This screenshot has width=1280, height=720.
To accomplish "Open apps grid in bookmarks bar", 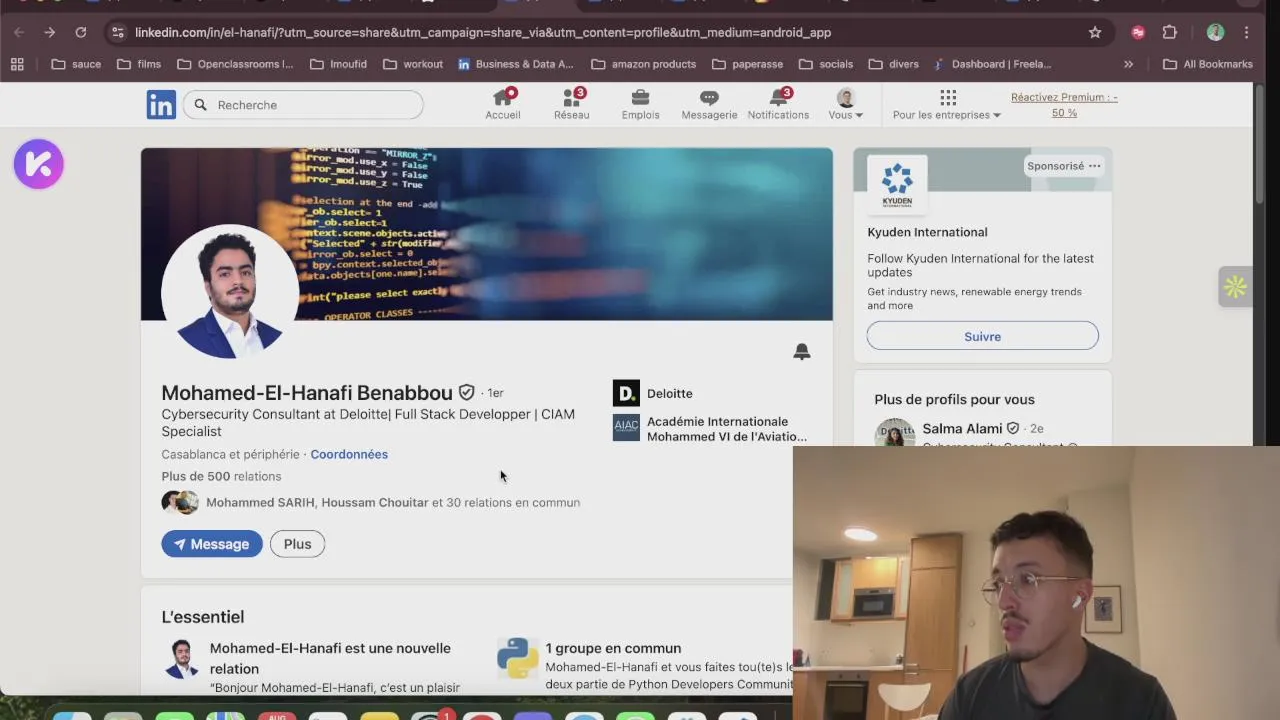I will click(x=17, y=64).
